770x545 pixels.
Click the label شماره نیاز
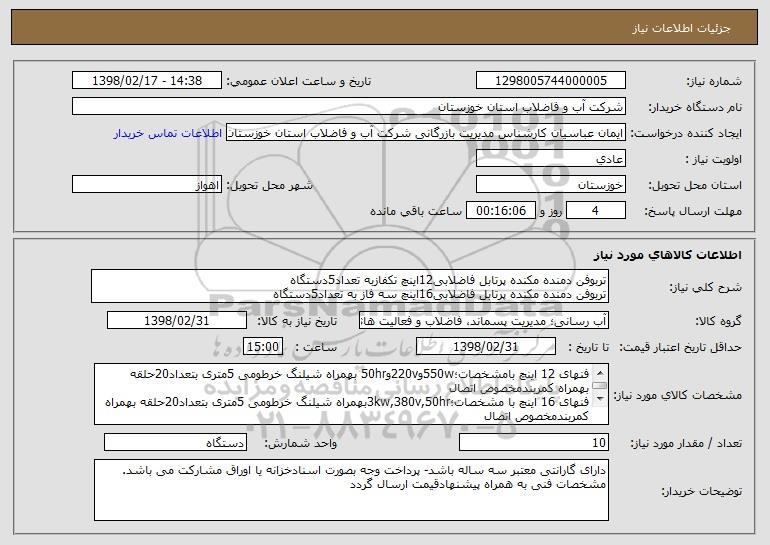point(714,81)
